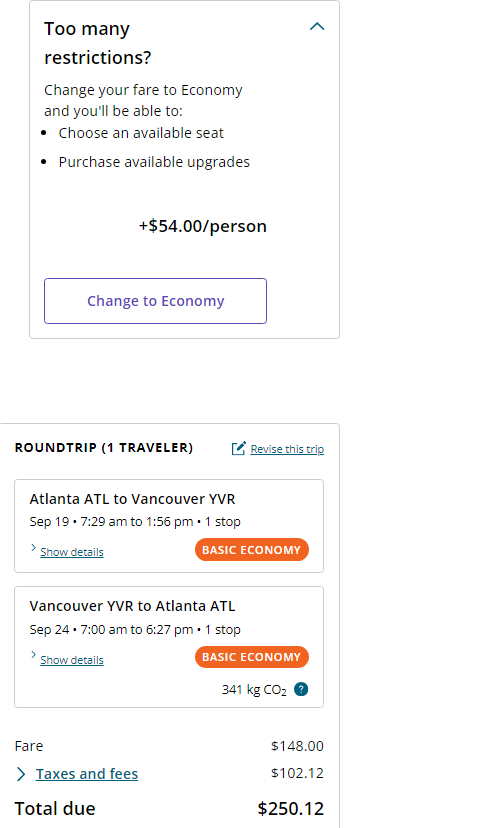Expand the Taxes and fees chevron arrow

21,774
